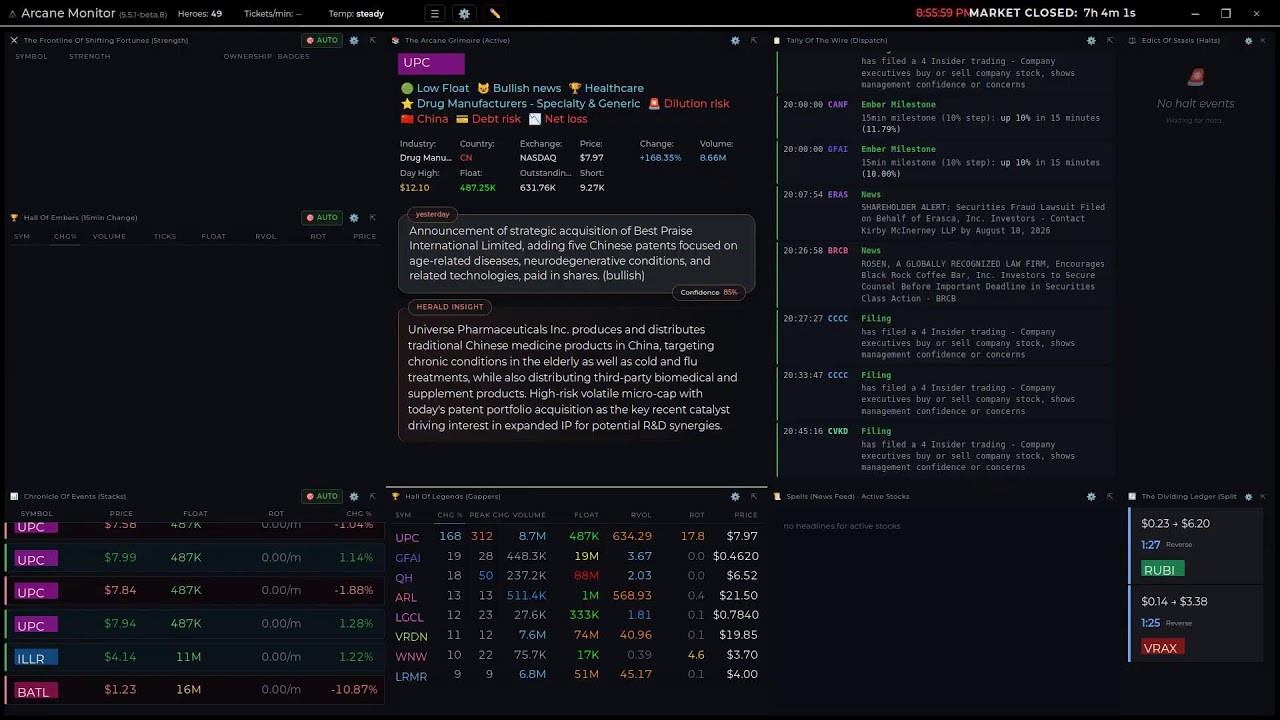1280x720 pixels.
Task: Pop out the Hall Of Legends panel
Action: 753,496
